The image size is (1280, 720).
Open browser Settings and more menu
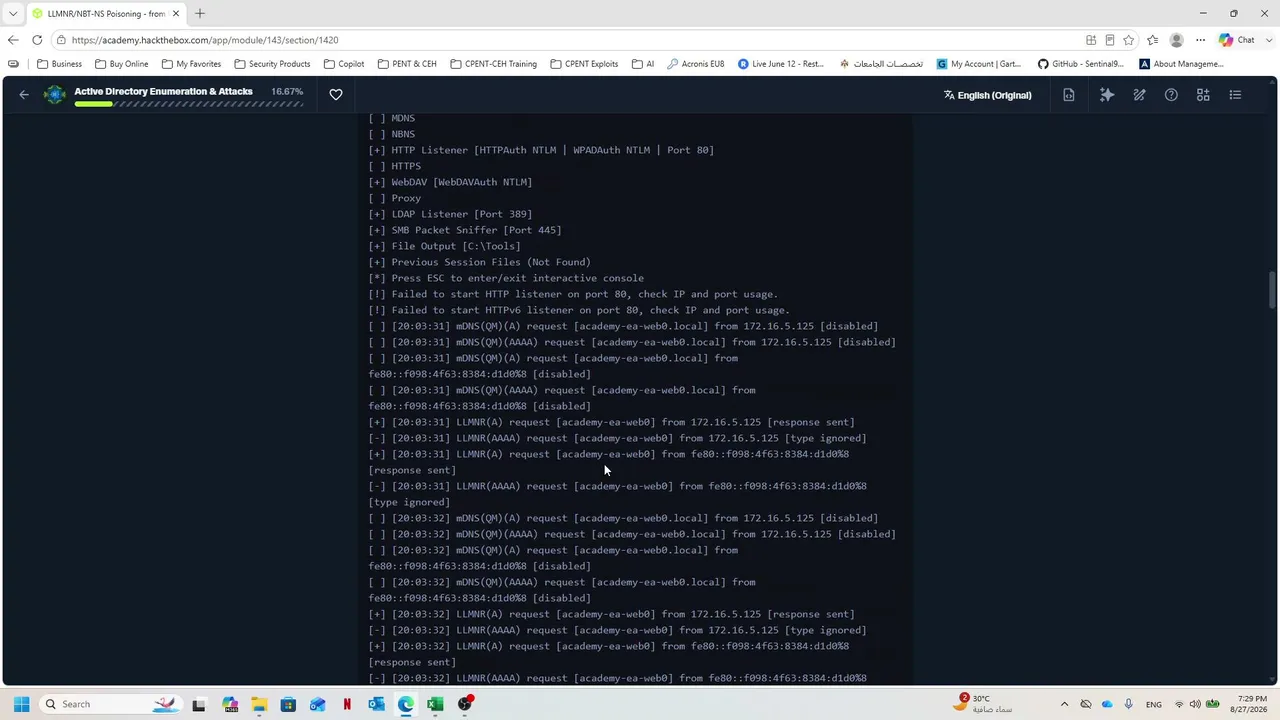pos(1201,40)
